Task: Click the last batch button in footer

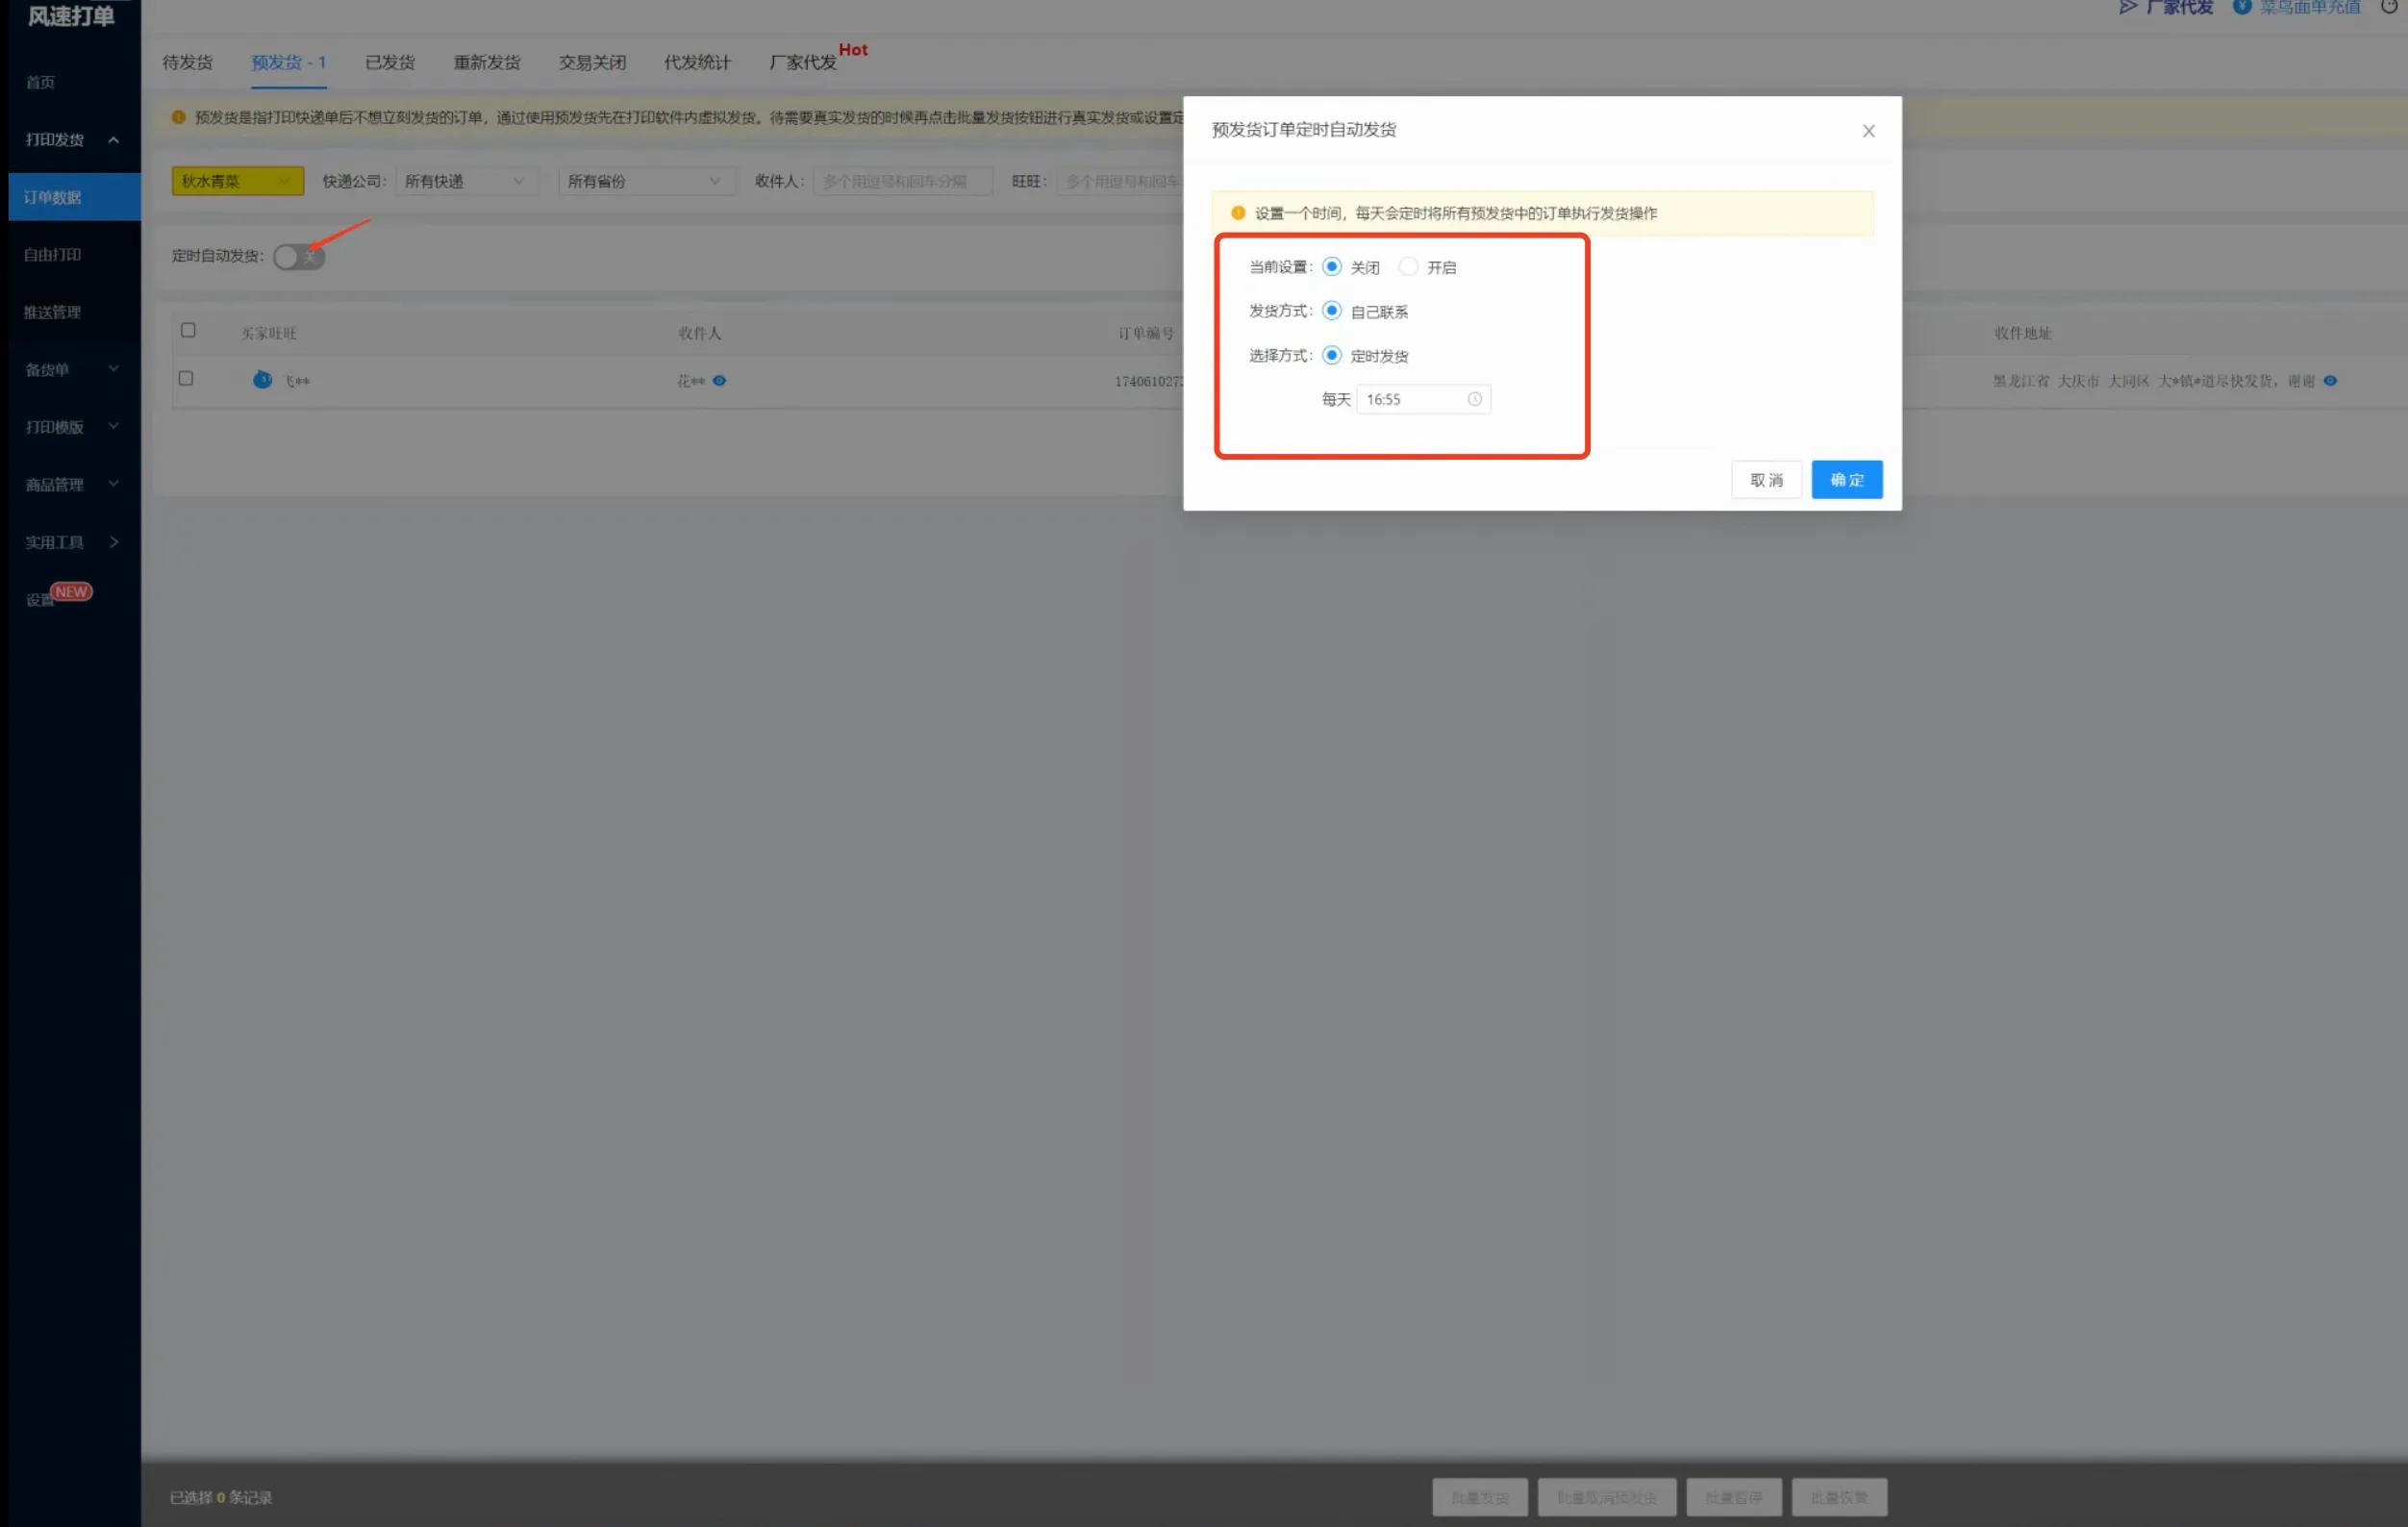Action: coord(1838,1497)
